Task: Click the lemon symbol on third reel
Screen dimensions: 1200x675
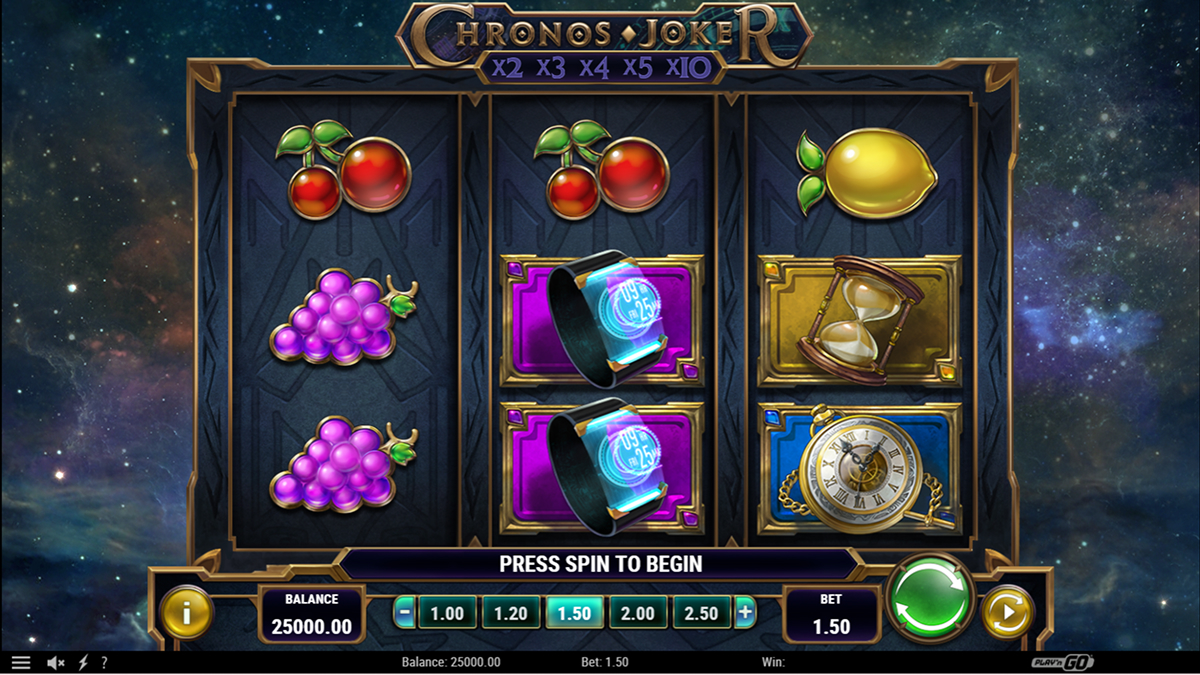Action: pos(866,173)
